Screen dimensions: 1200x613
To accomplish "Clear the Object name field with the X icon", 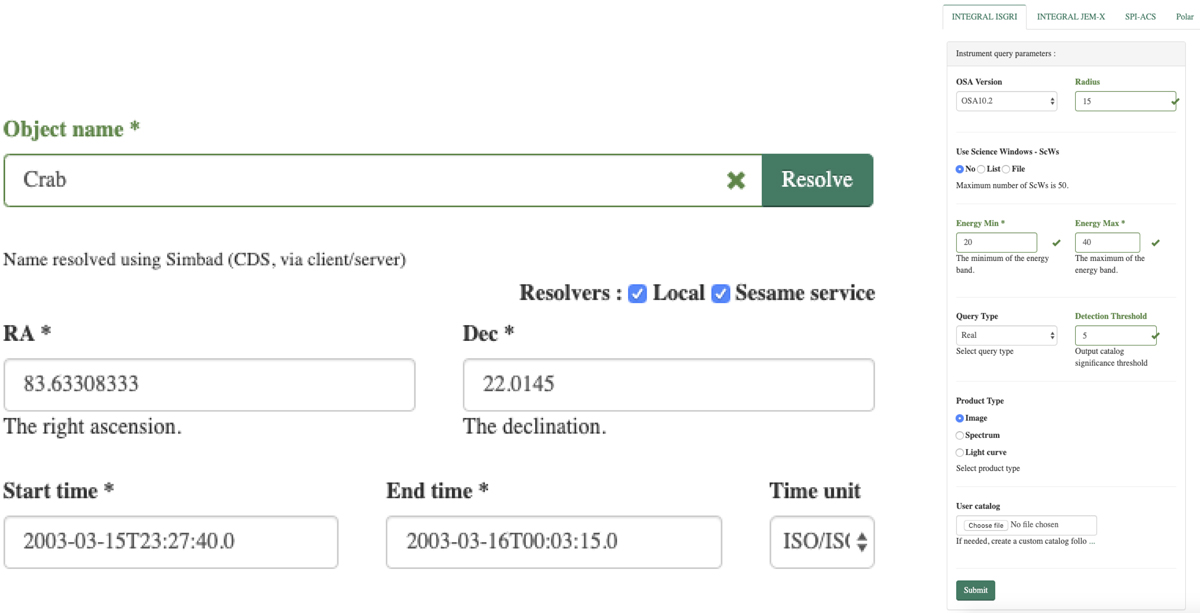I will pos(736,180).
